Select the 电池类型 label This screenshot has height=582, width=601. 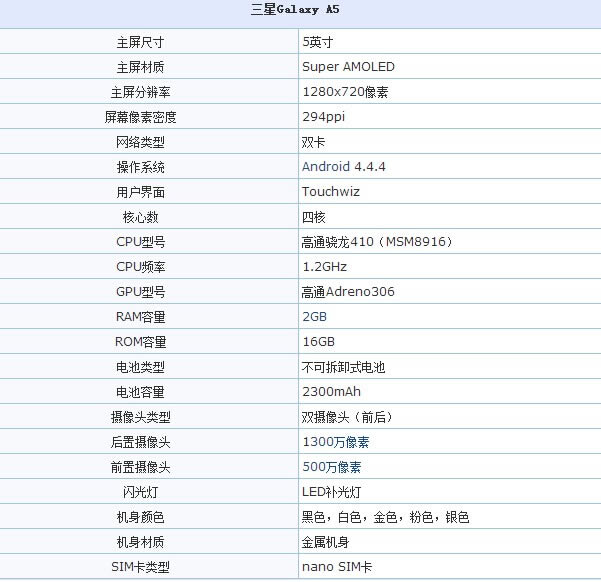pyautogui.click(x=141, y=367)
